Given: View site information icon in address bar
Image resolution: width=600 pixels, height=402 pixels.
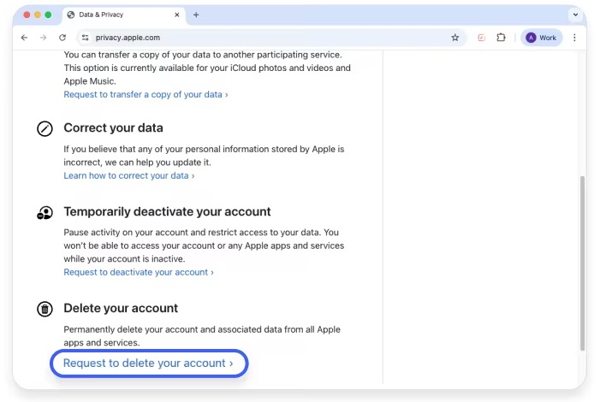Looking at the screenshot, I should [x=85, y=37].
